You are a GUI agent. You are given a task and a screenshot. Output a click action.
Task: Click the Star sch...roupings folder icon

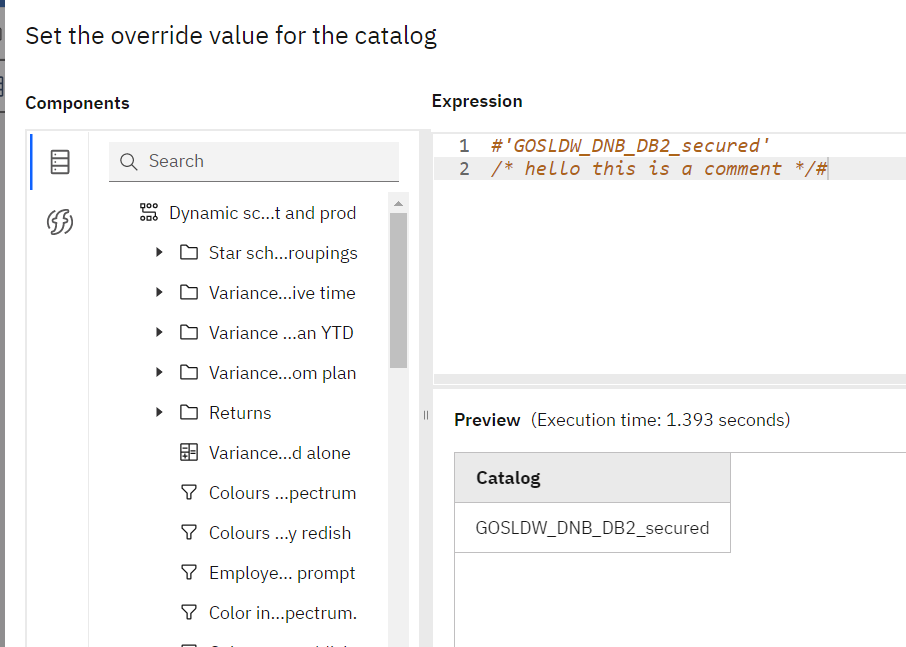point(189,253)
